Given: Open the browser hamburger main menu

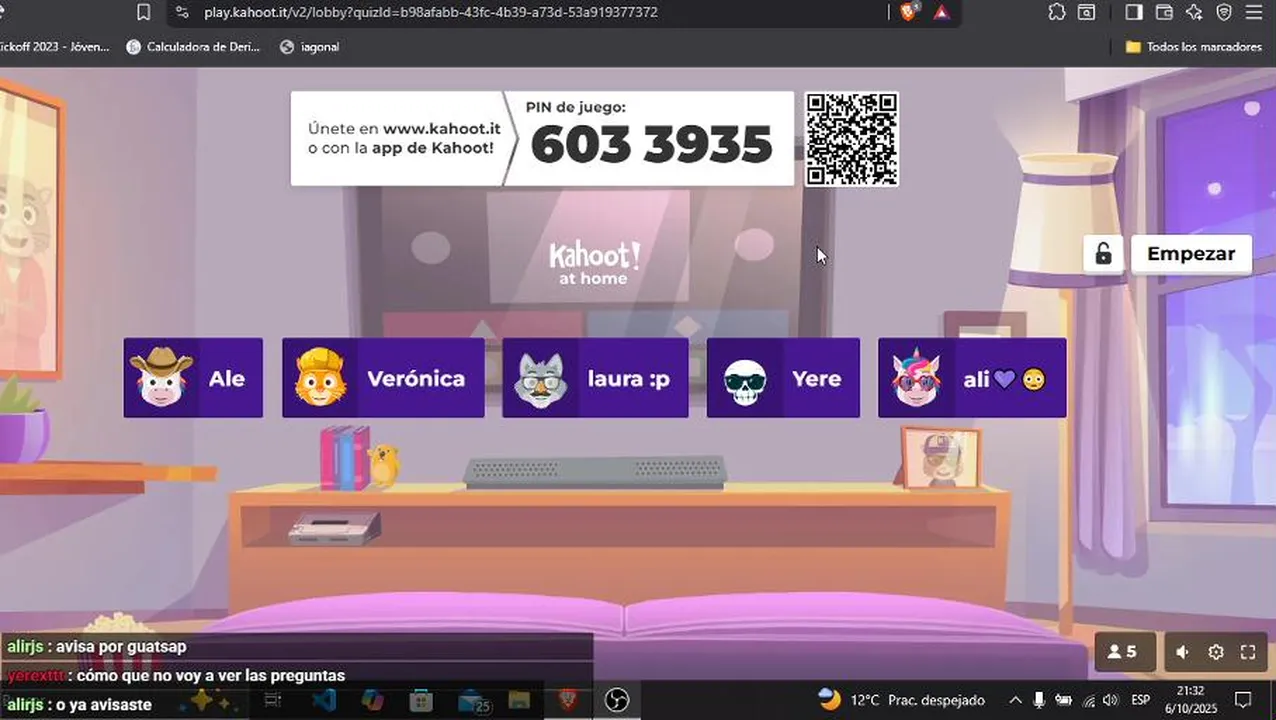Looking at the screenshot, I should [x=1253, y=12].
